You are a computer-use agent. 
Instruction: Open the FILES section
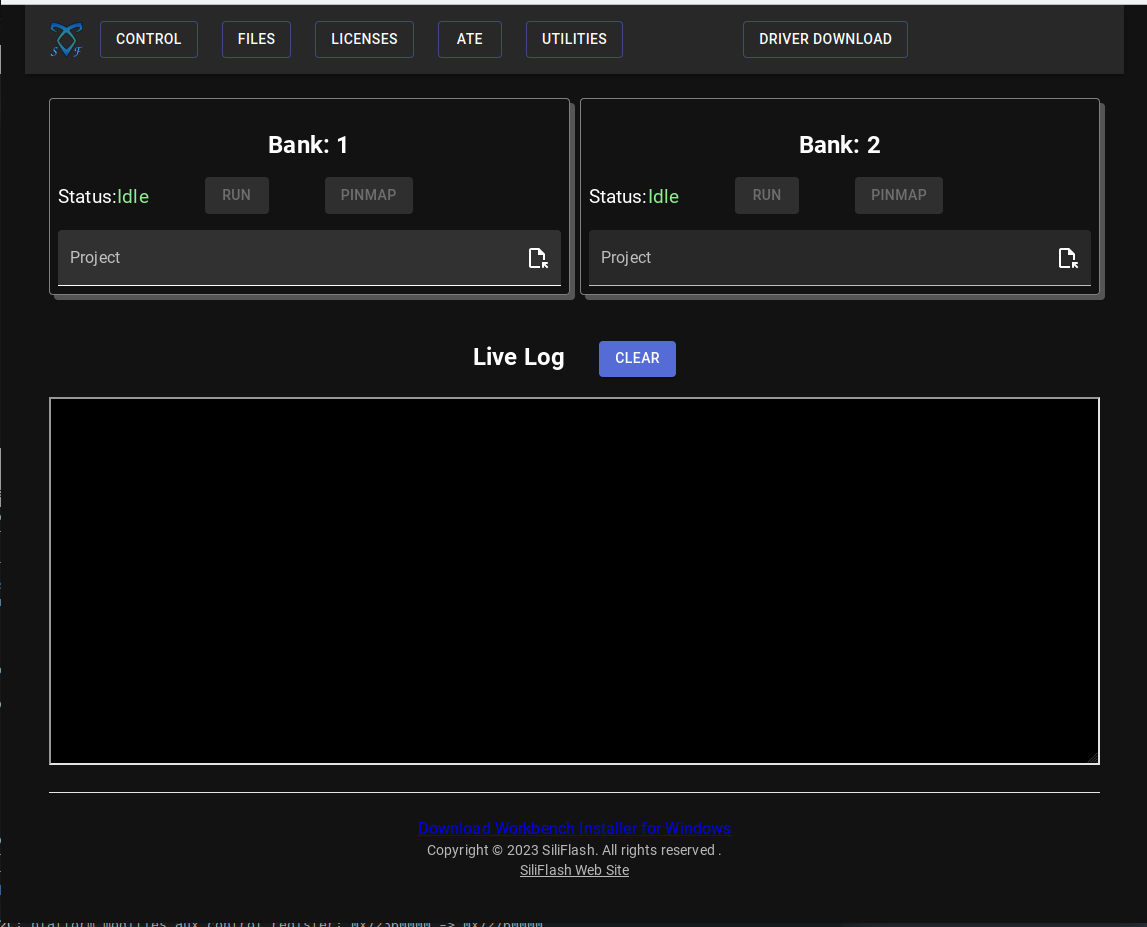(256, 39)
